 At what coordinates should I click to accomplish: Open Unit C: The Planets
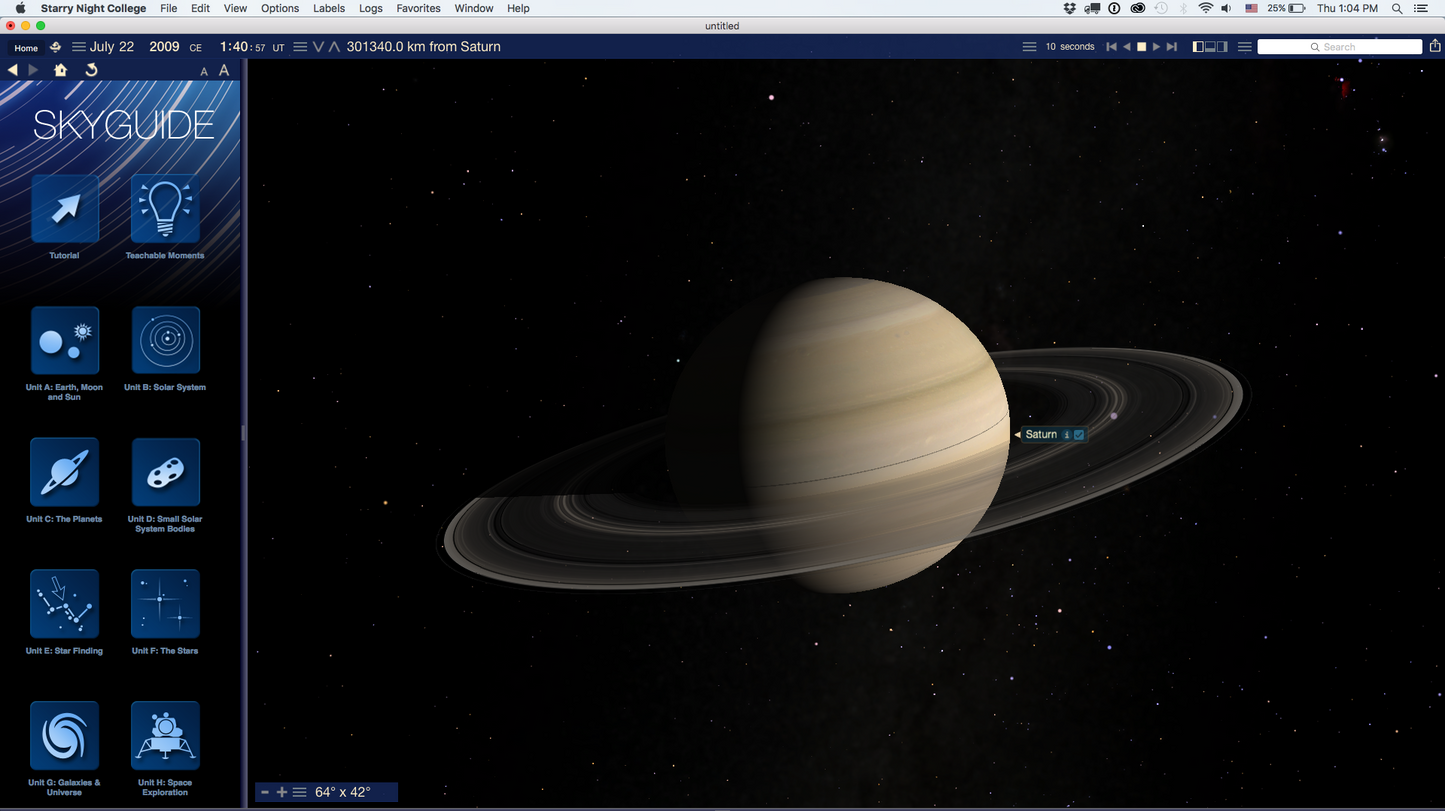point(65,473)
